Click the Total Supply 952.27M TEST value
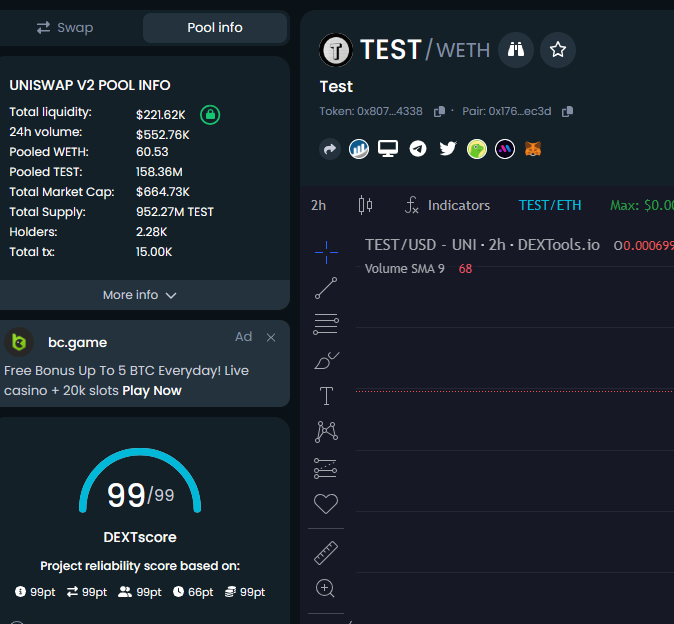 [175, 212]
